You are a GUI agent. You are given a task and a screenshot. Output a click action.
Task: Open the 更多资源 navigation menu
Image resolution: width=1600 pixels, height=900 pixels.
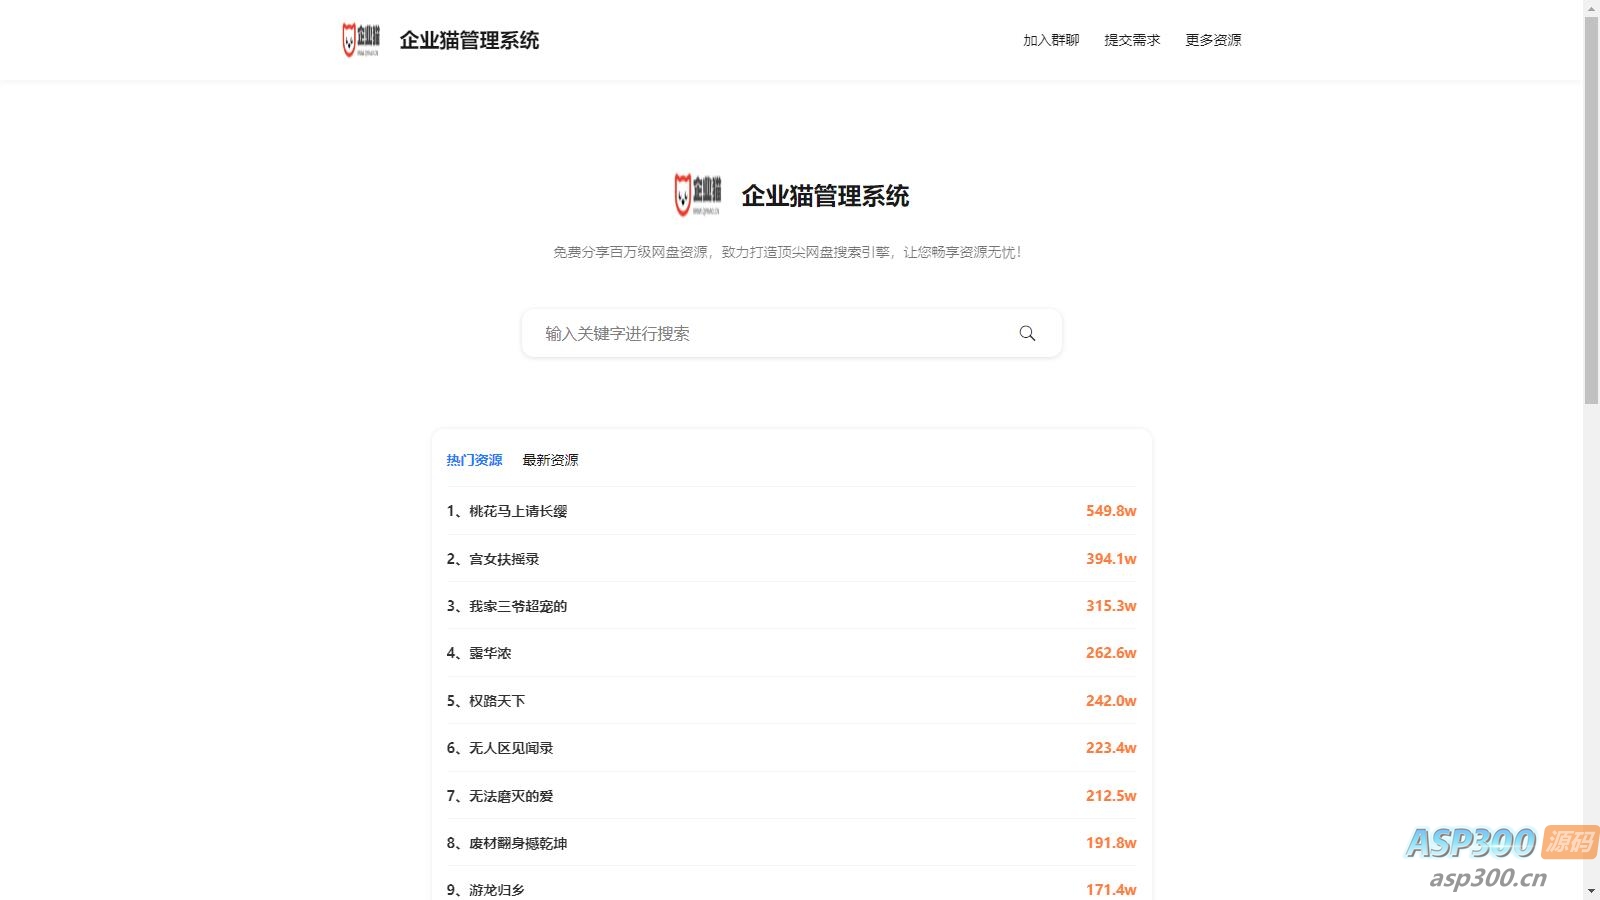coord(1213,40)
